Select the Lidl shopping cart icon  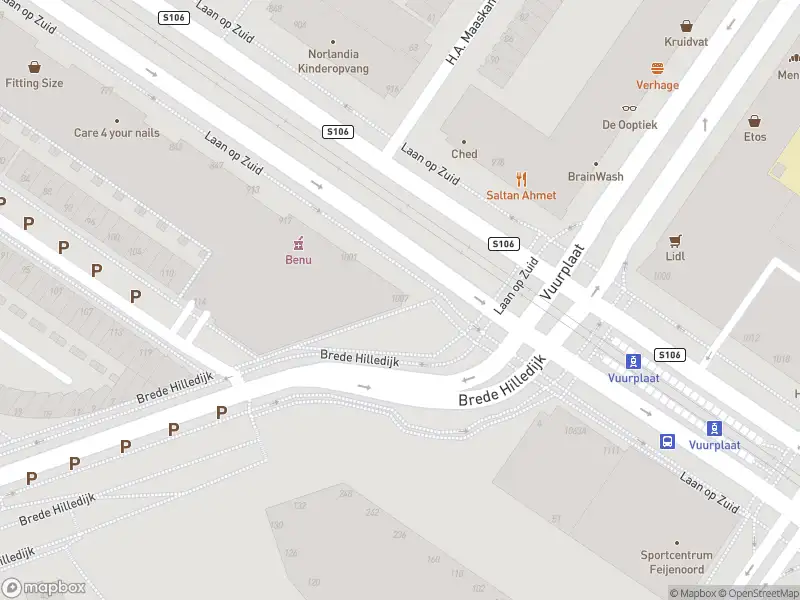tap(675, 240)
